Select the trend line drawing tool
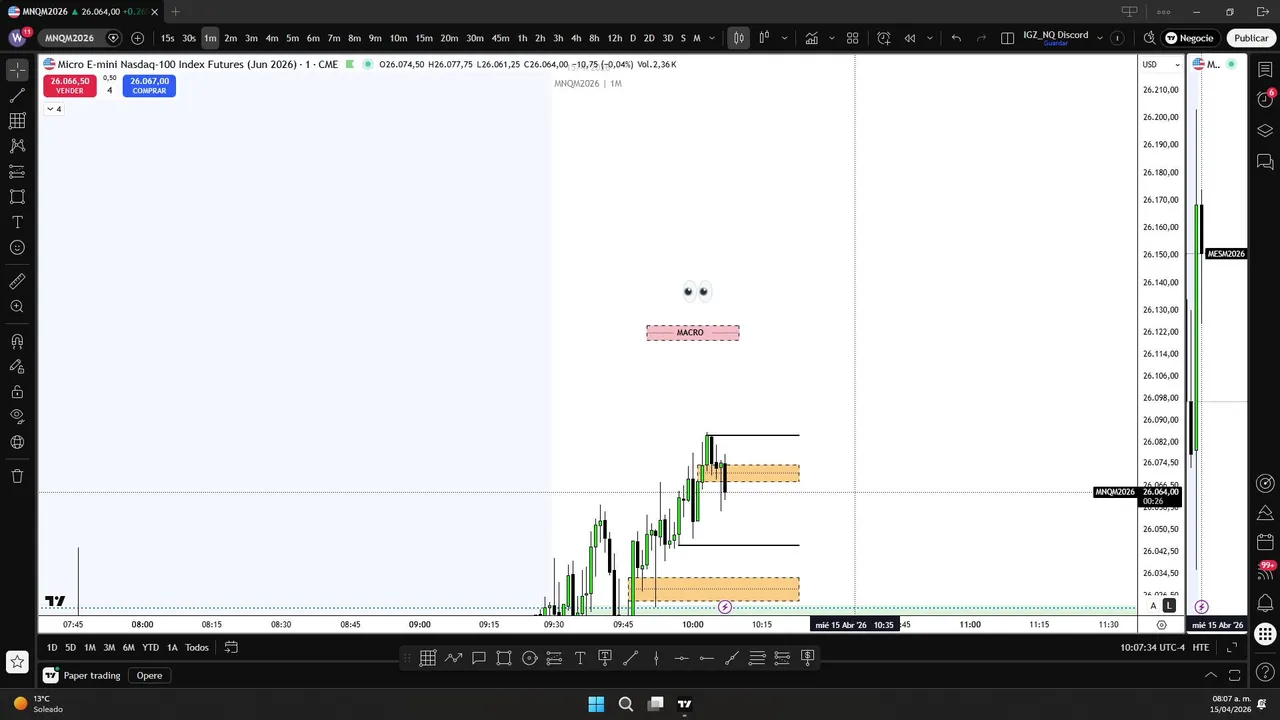1280x720 pixels. [x=17, y=96]
